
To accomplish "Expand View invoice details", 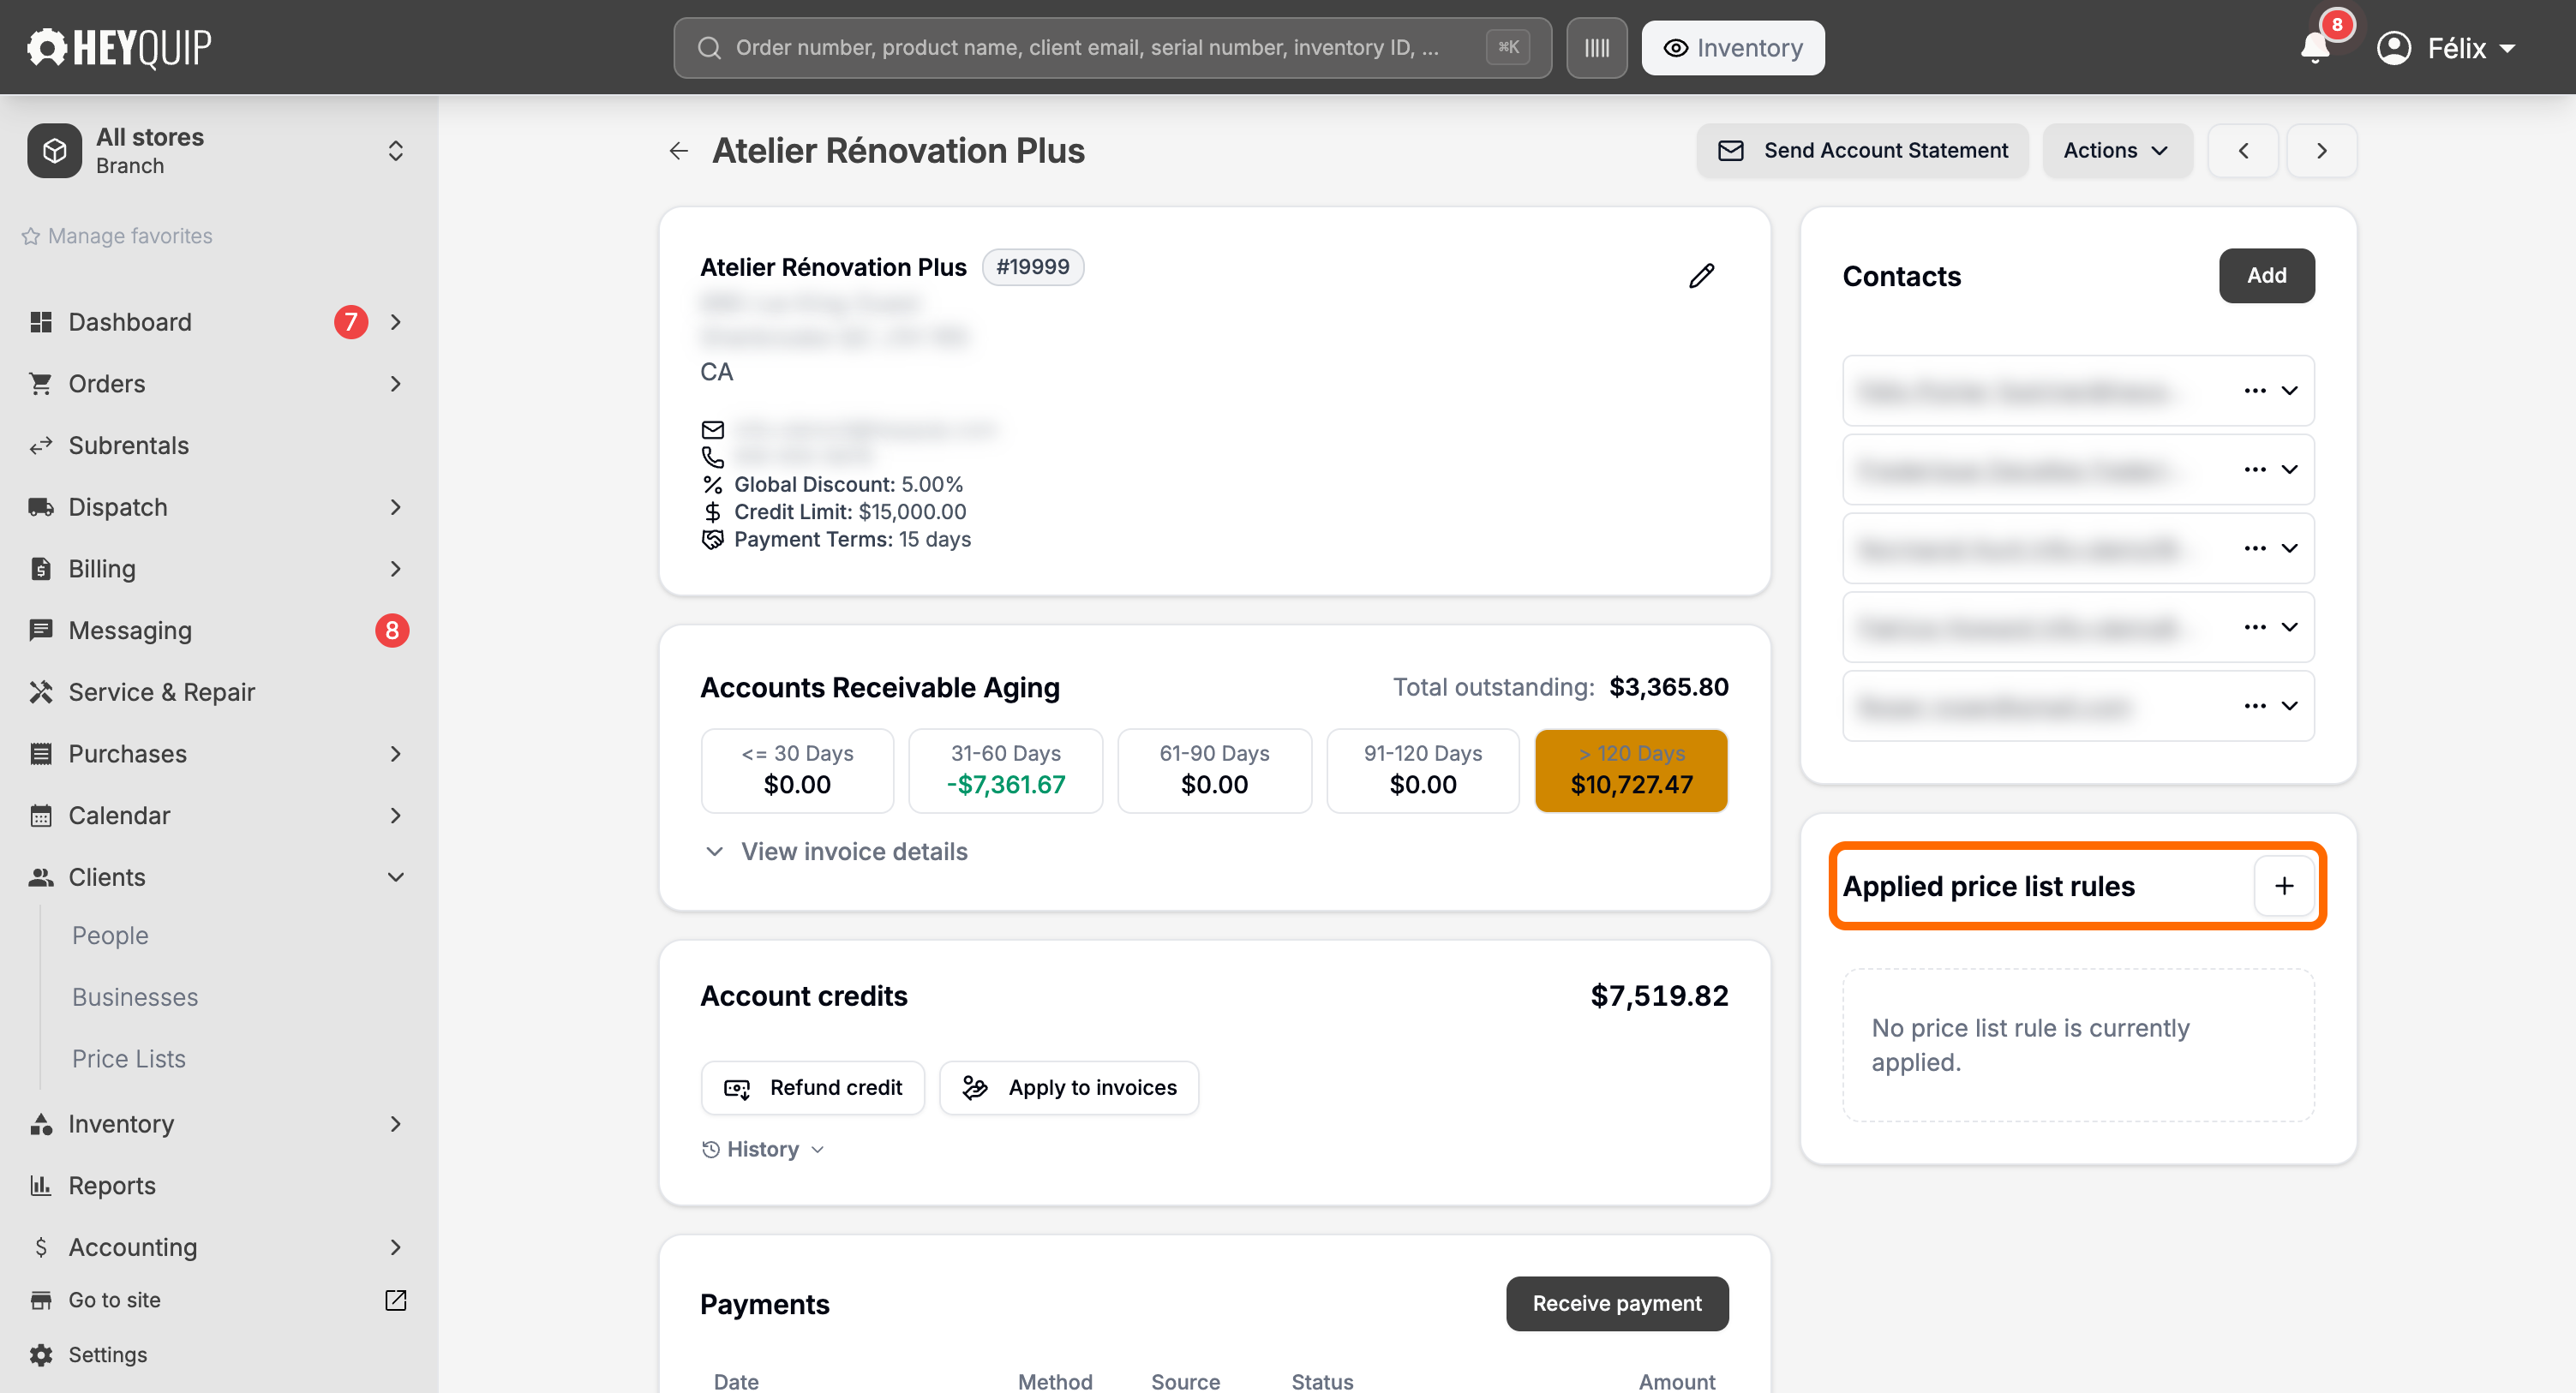I will point(836,852).
